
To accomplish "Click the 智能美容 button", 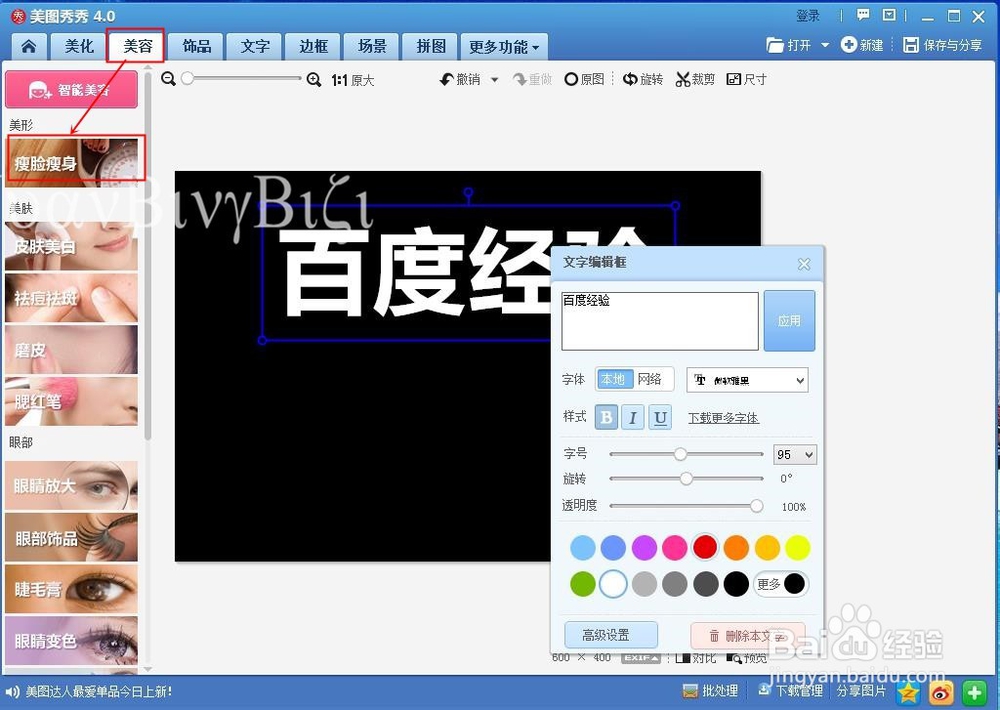I will pos(71,89).
